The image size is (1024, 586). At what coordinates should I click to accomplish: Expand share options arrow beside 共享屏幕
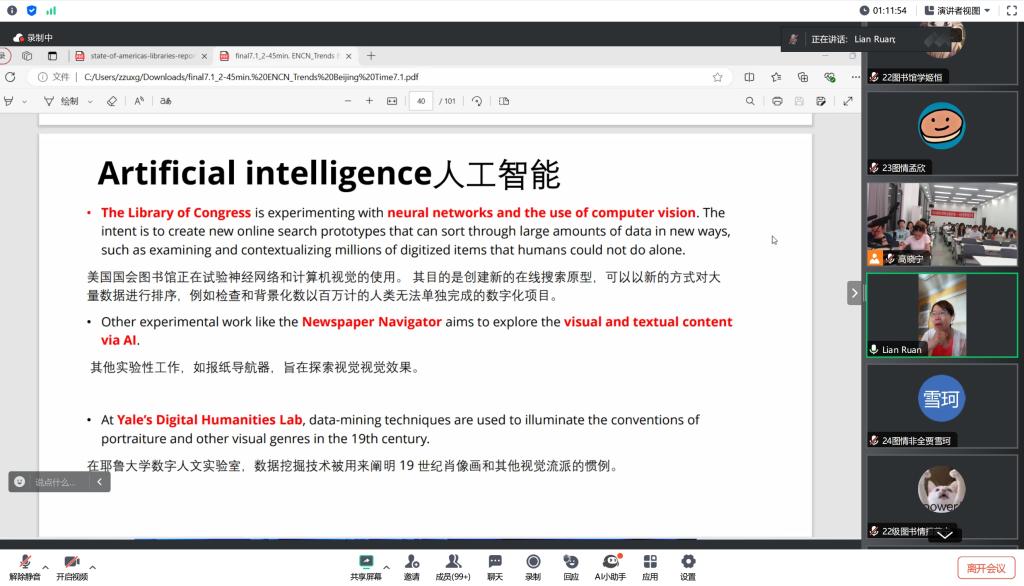387,566
